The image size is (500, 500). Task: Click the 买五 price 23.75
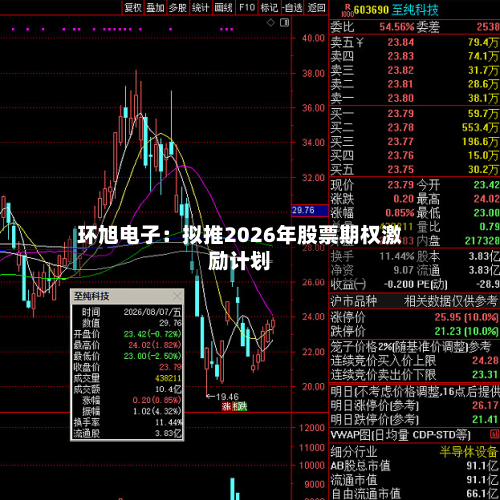401,170
